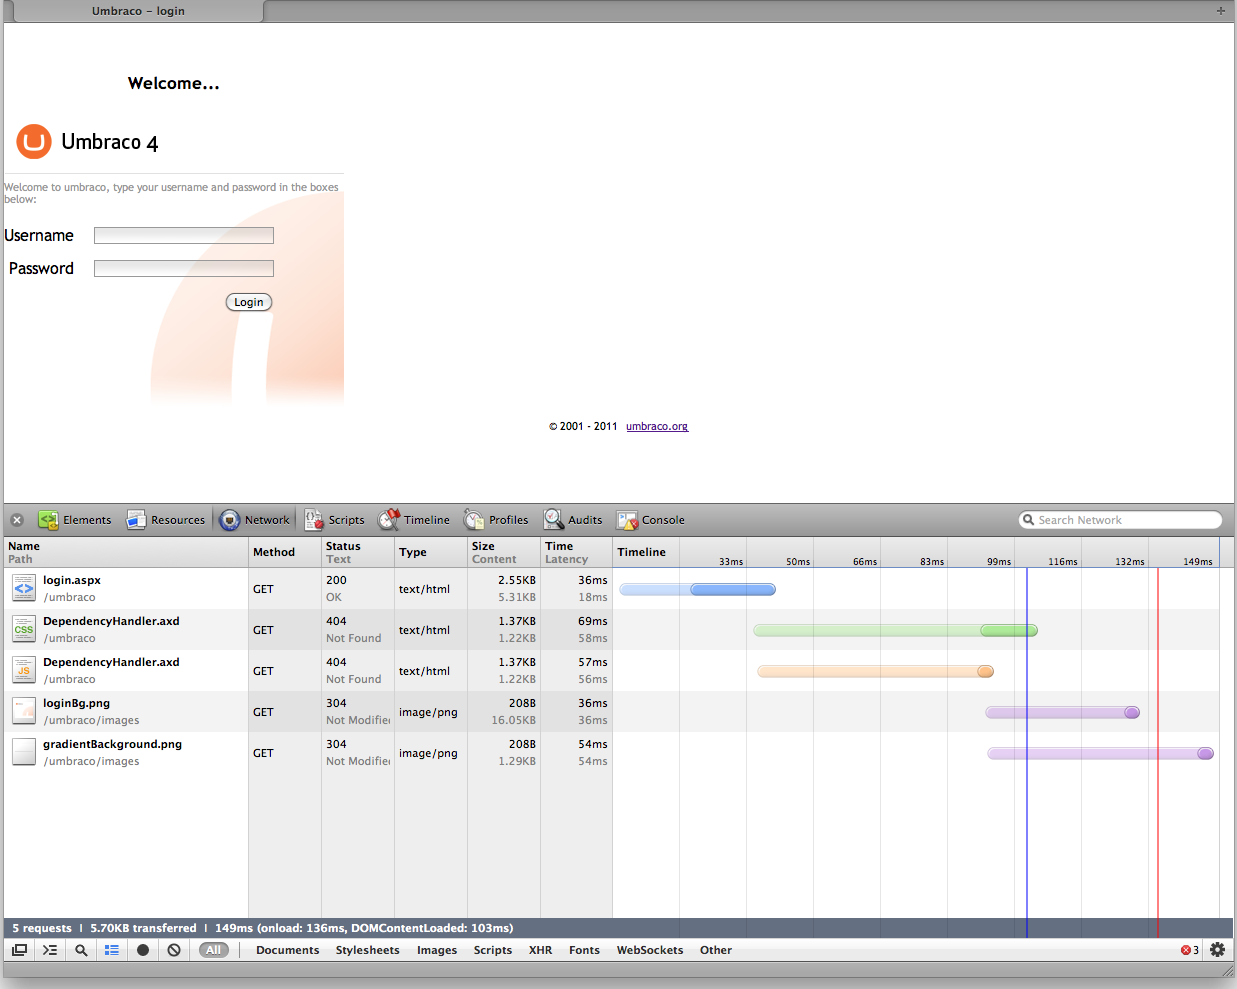Screen dimensions: 1237x989
Task: Sort by the Method column header
Action: (285, 552)
